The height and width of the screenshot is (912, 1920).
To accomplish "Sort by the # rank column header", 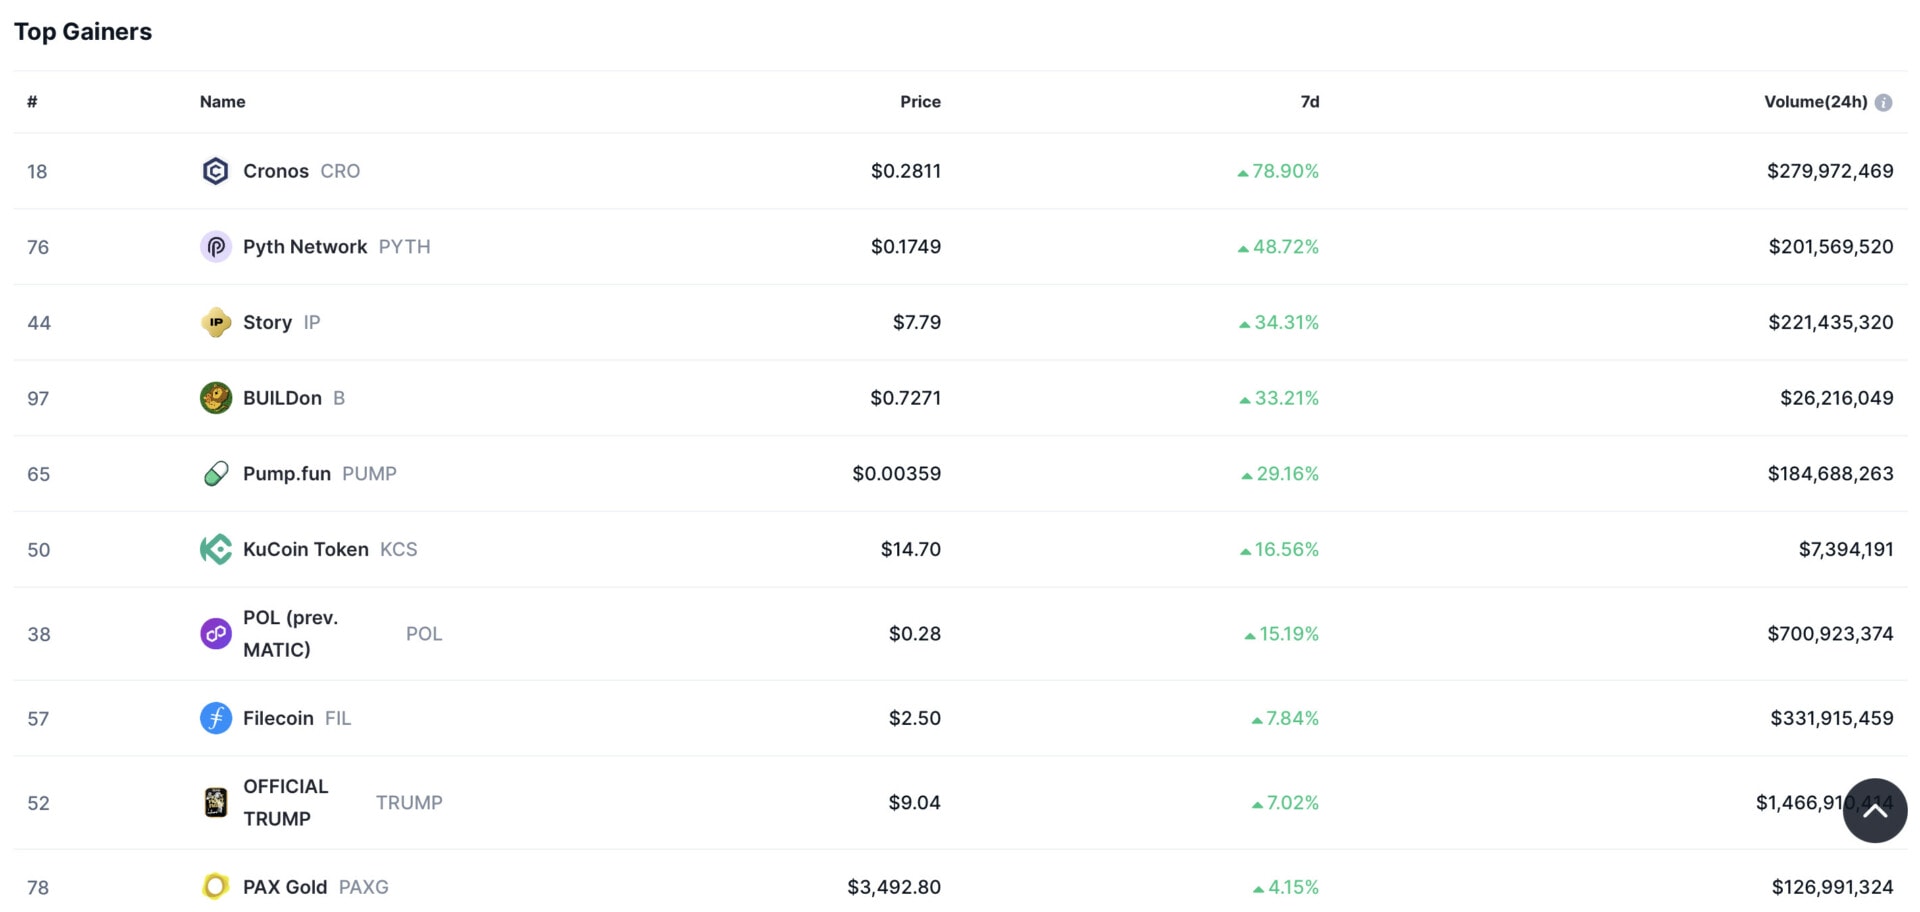I will click(x=32, y=102).
